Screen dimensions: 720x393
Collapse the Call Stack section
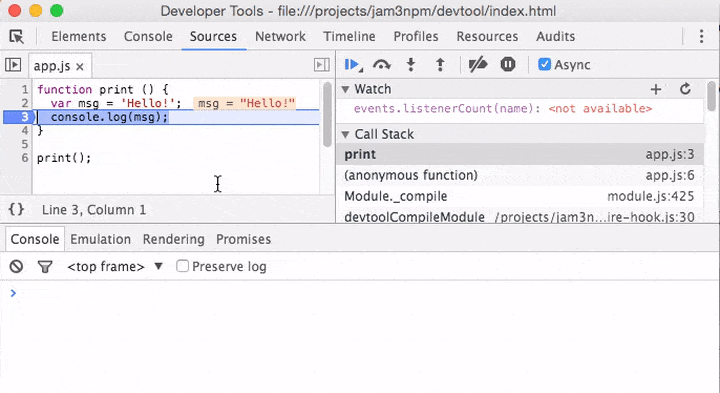pyautogui.click(x=345, y=134)
